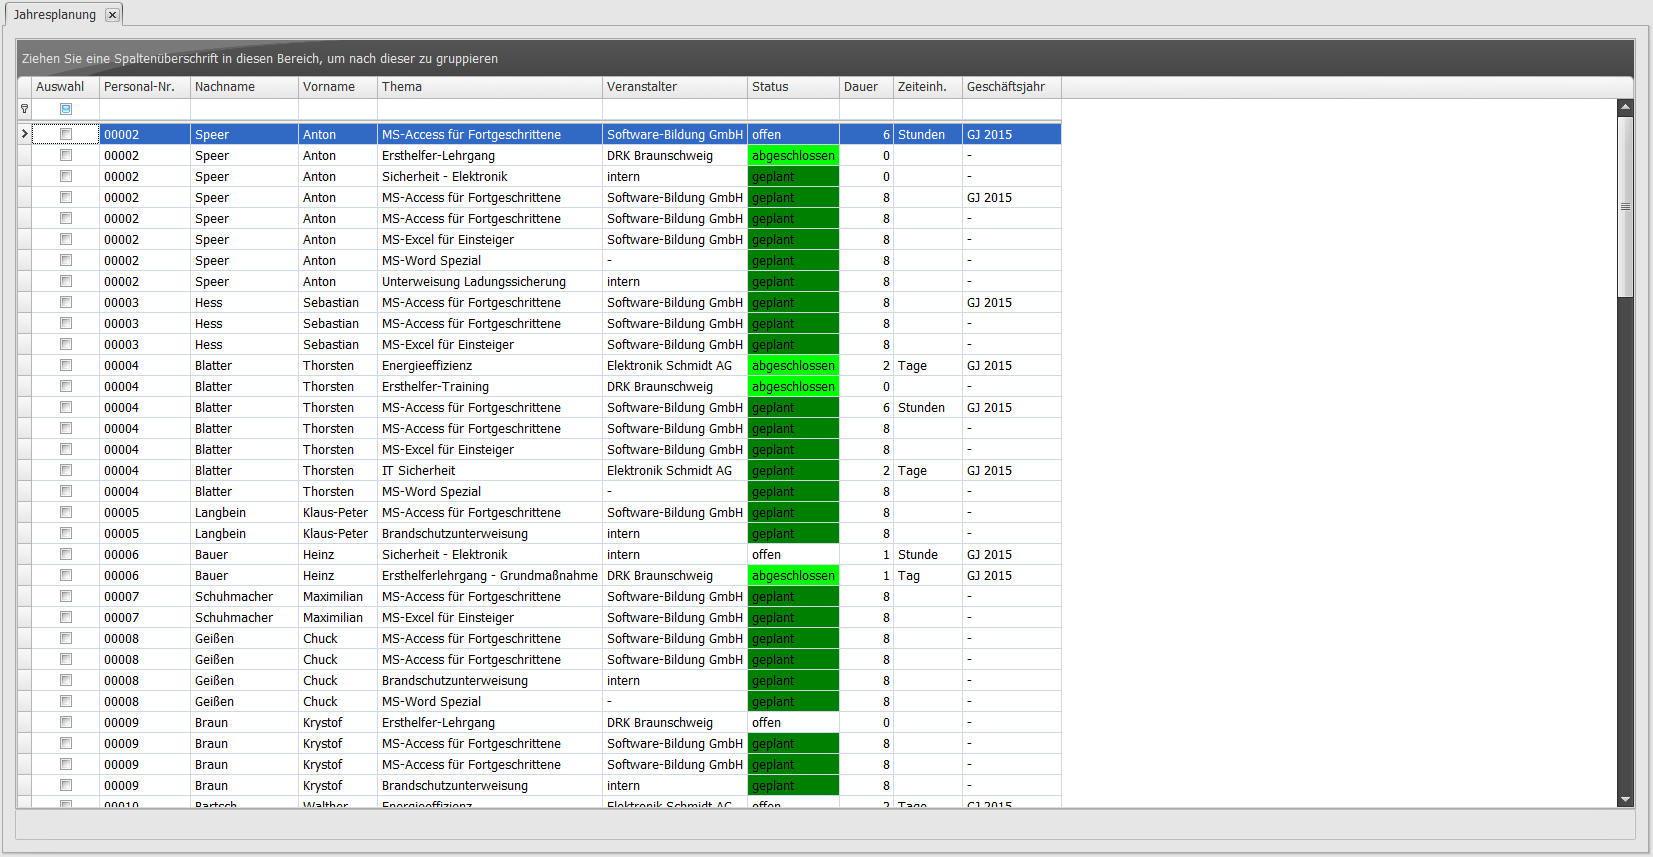Click the scrollbar down arrow

point(1625,799)
